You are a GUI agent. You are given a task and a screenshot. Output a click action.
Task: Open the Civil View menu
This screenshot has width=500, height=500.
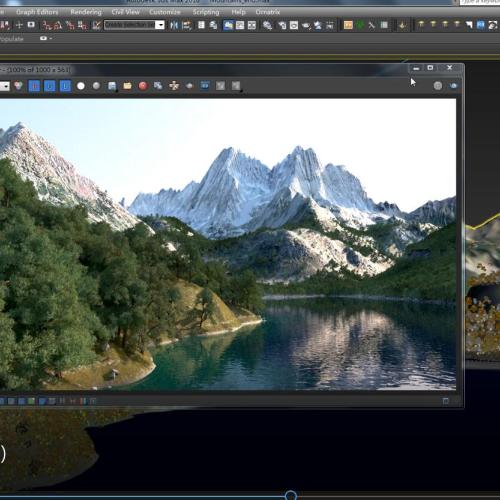tap(125, 12)
